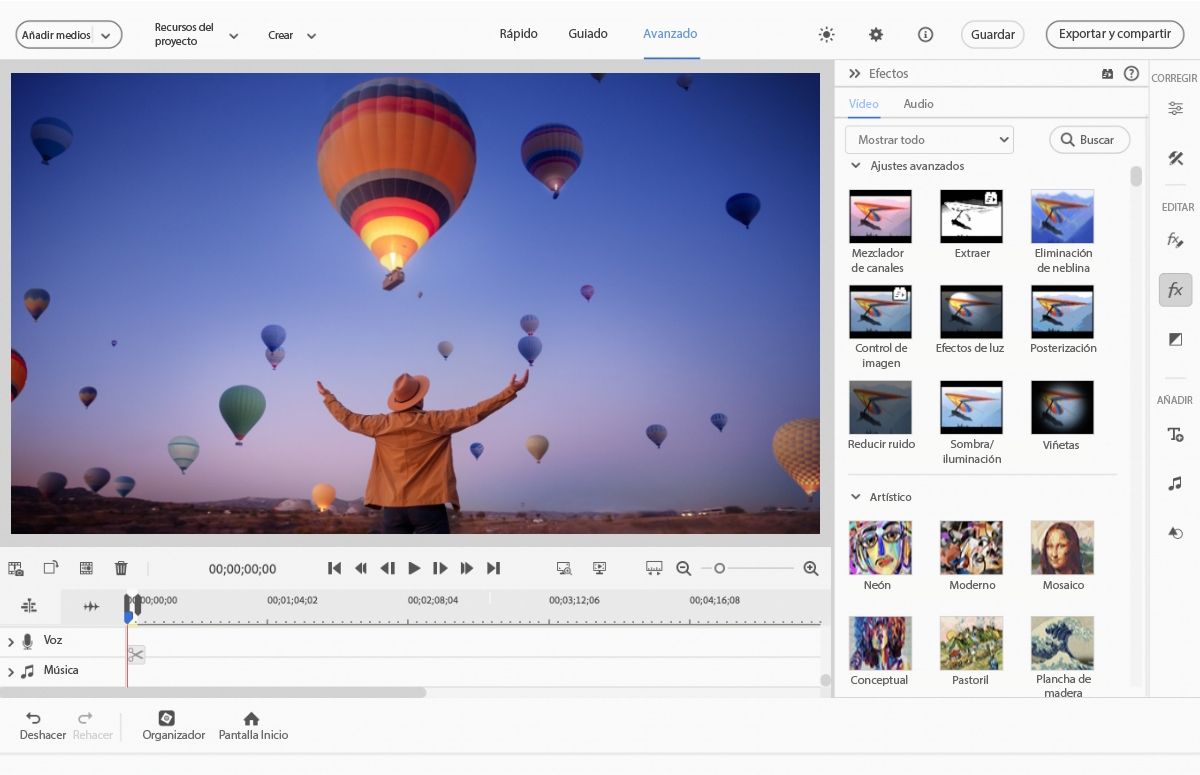Viewport: 1200px width, 775px height.
Task: Open the Mostrar todo dropdown
Action: (929, 140)
